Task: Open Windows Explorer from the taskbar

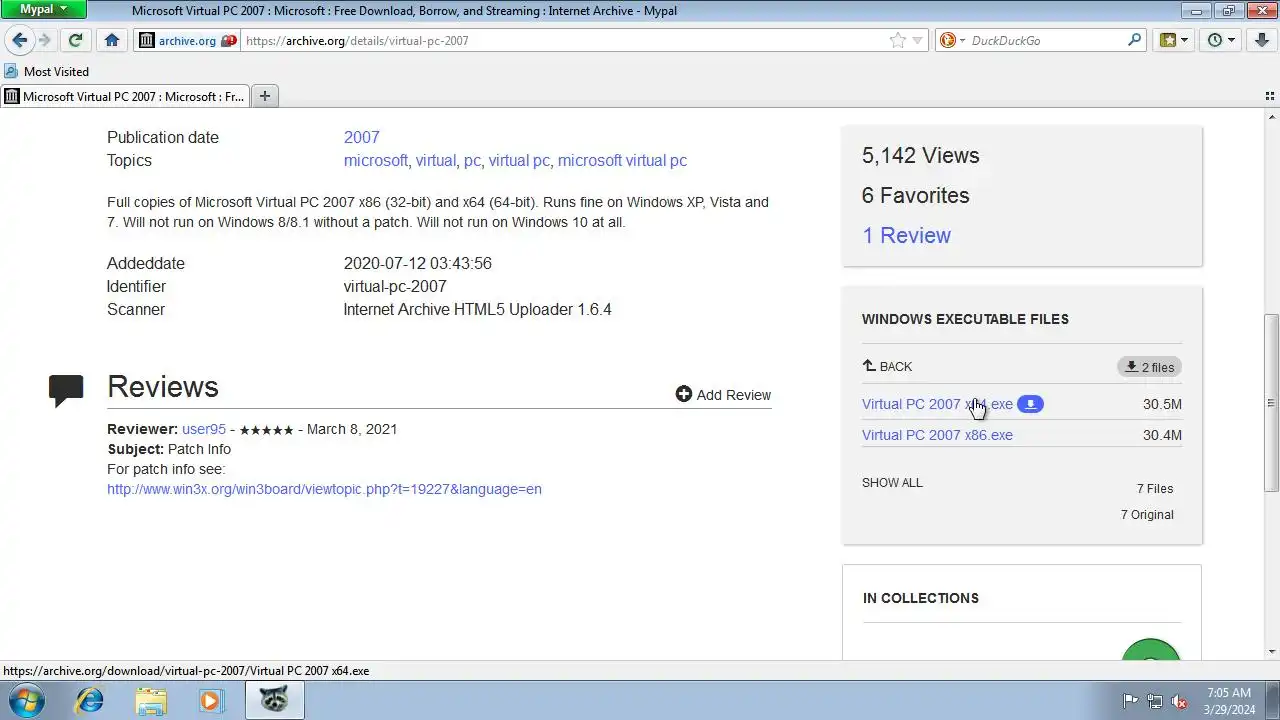Action: (151, 700)
